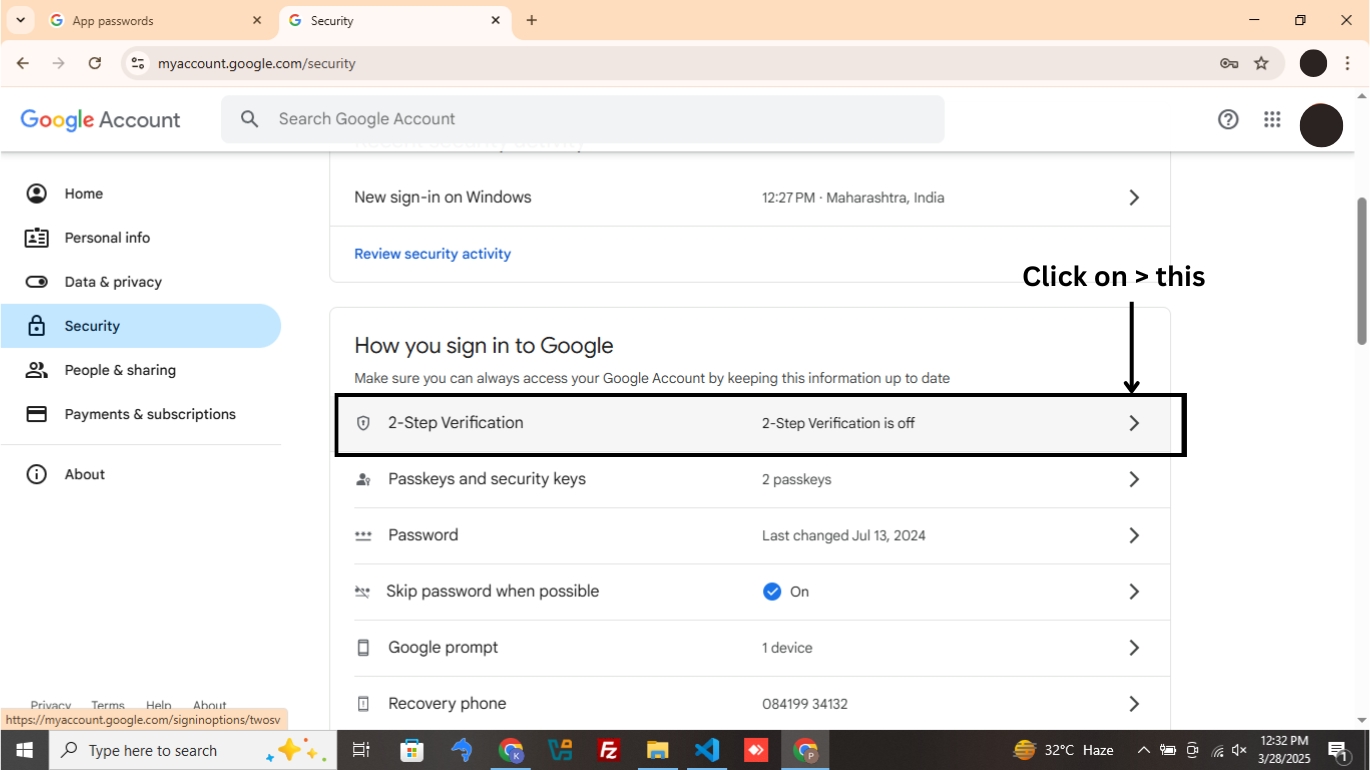Open a new browser tab
1370x770 pixels.
[x=531, y=20]
